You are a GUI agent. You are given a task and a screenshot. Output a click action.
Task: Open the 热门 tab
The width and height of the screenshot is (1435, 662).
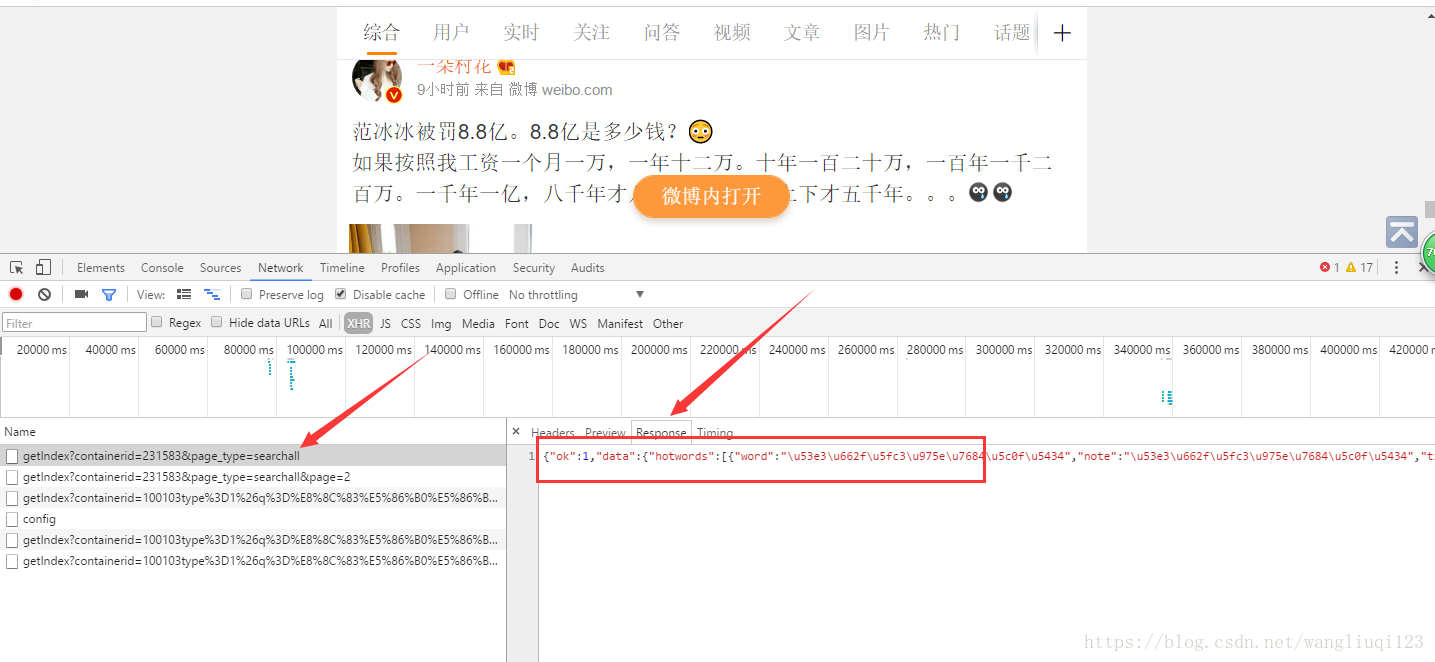(942, 33)
